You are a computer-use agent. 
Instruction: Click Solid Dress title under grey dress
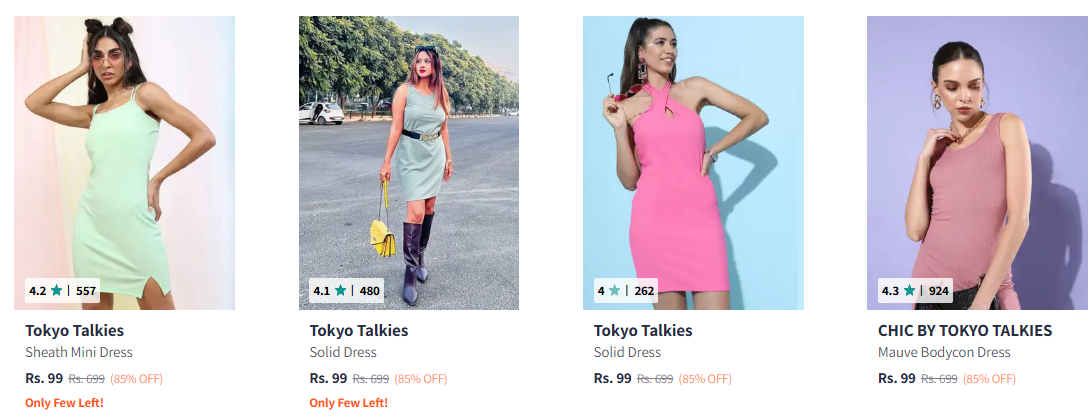343,353
